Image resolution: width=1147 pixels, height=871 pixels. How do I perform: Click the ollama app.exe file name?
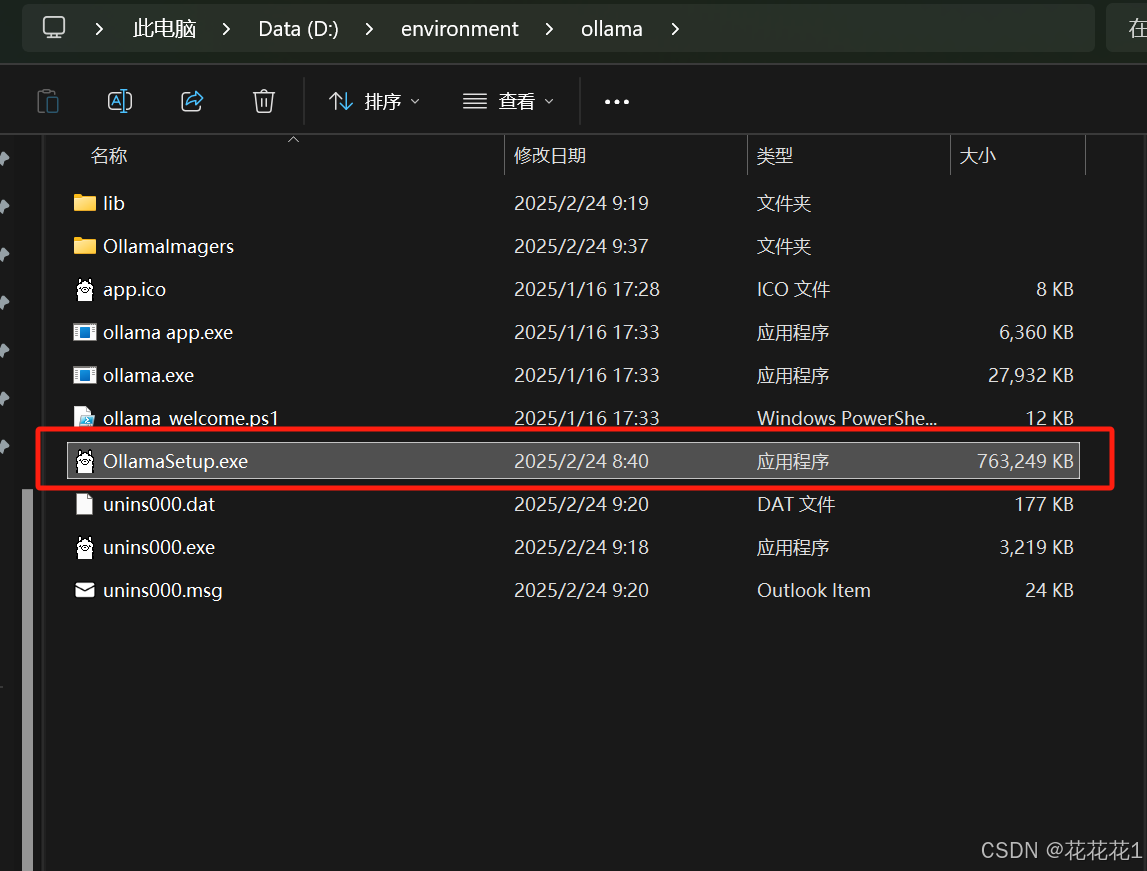168,333
